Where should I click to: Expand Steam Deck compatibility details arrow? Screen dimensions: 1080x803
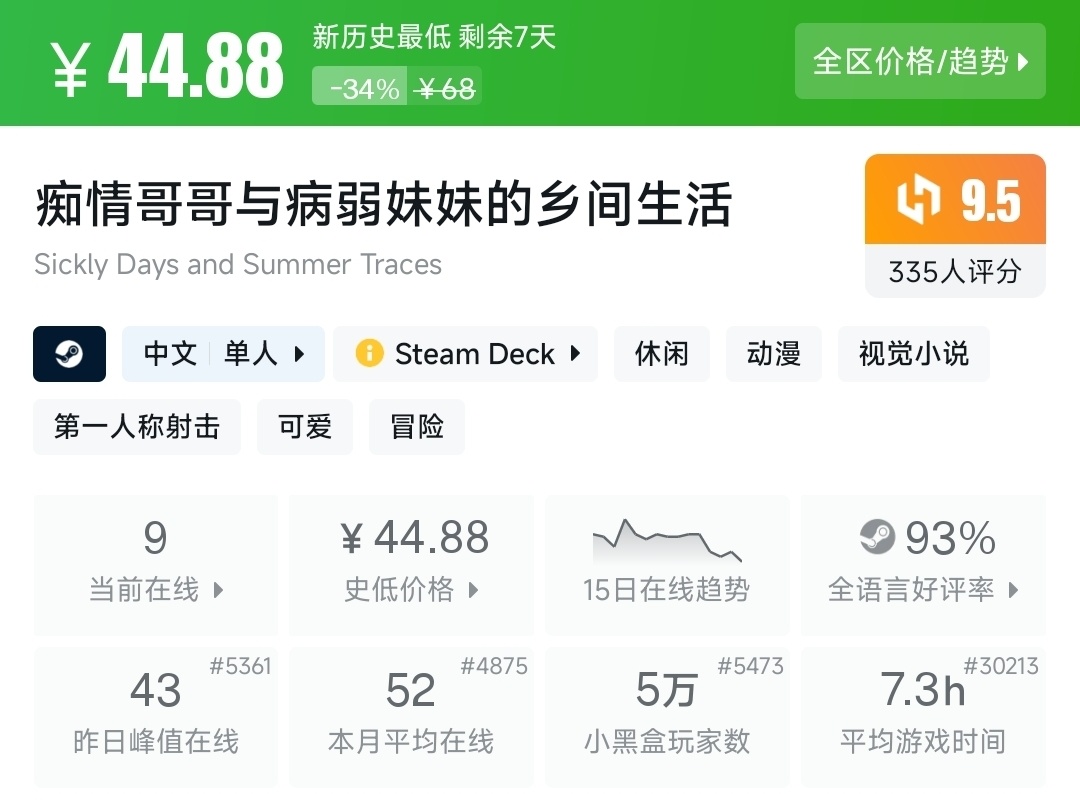[x=575, y=354]
